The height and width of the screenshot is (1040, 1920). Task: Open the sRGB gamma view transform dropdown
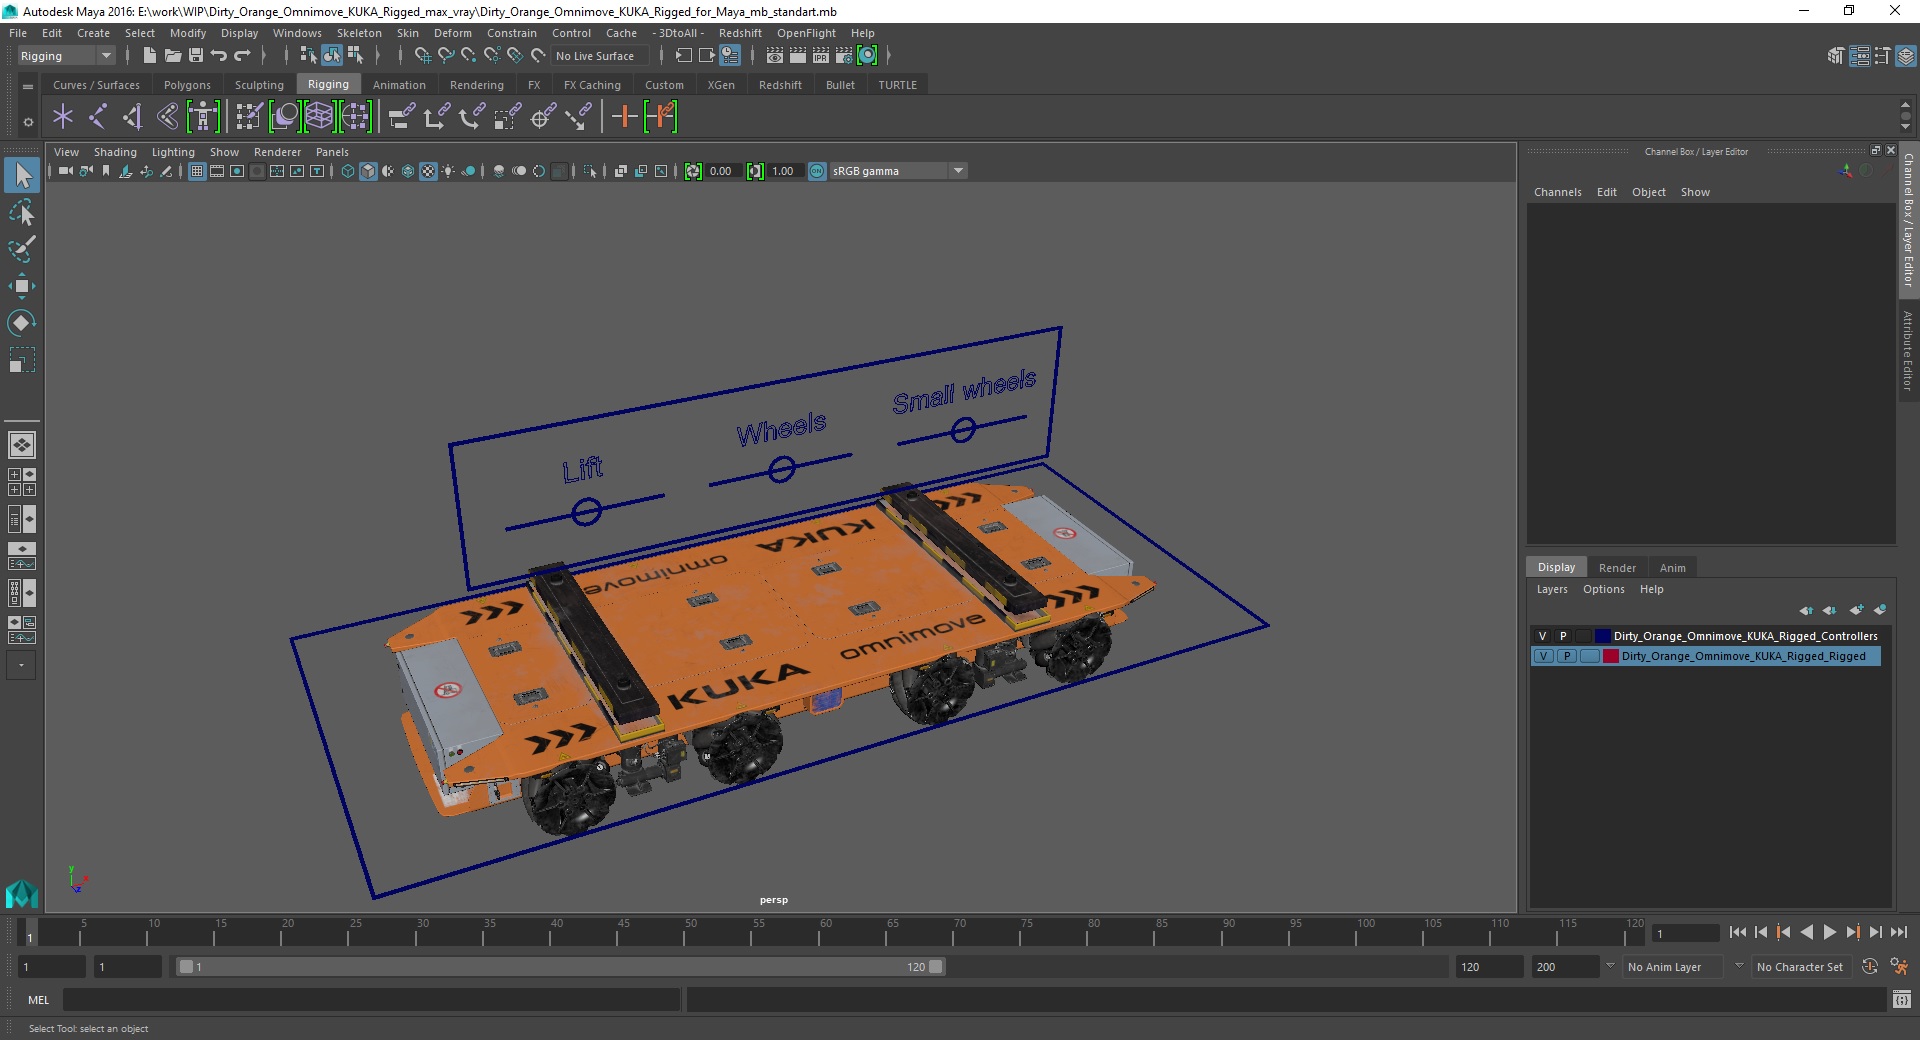[897, 171]
